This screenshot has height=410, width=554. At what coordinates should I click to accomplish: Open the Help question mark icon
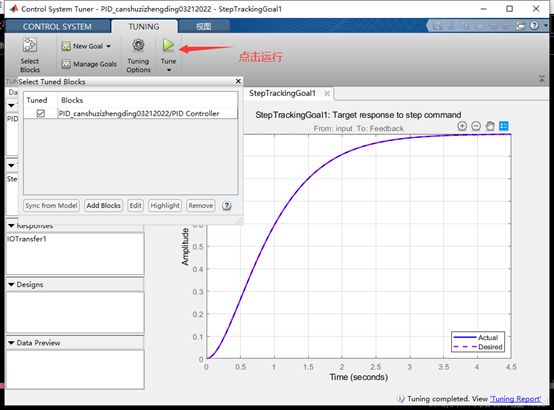[535, 25]
